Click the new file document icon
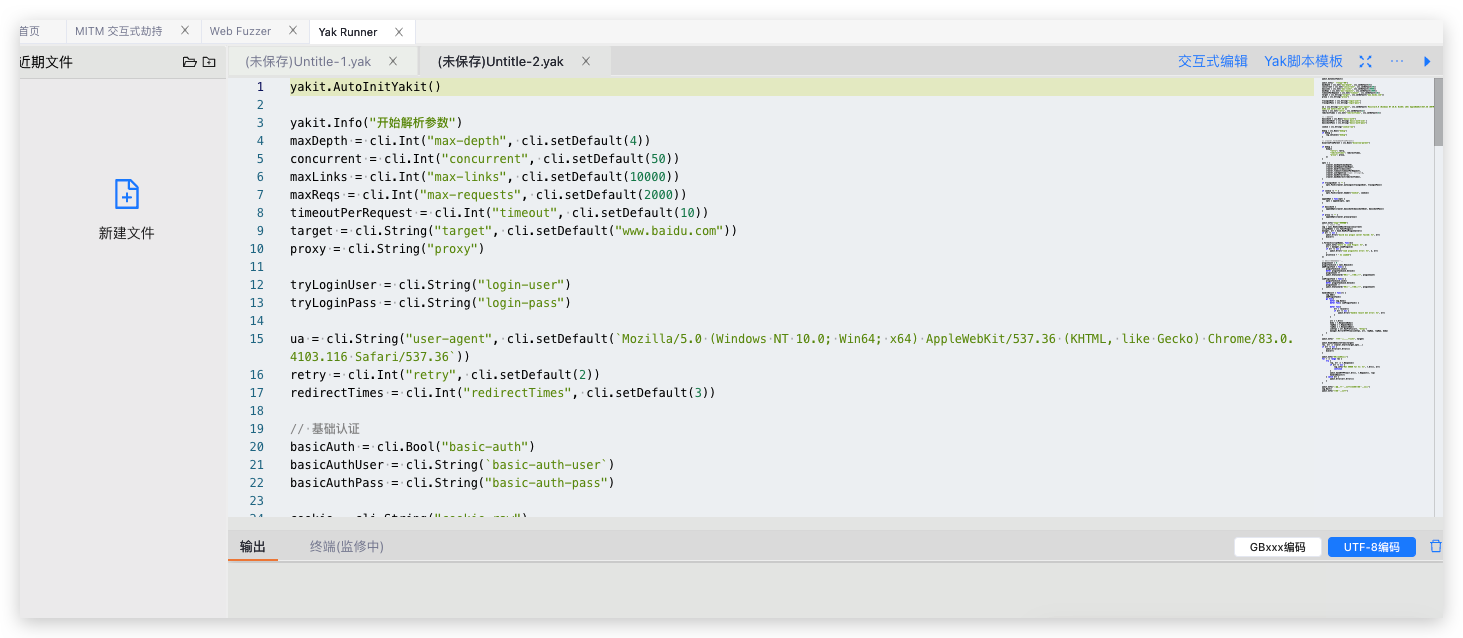The width and height of the screenshot is (1463, 638). click(x=126, y=194)
